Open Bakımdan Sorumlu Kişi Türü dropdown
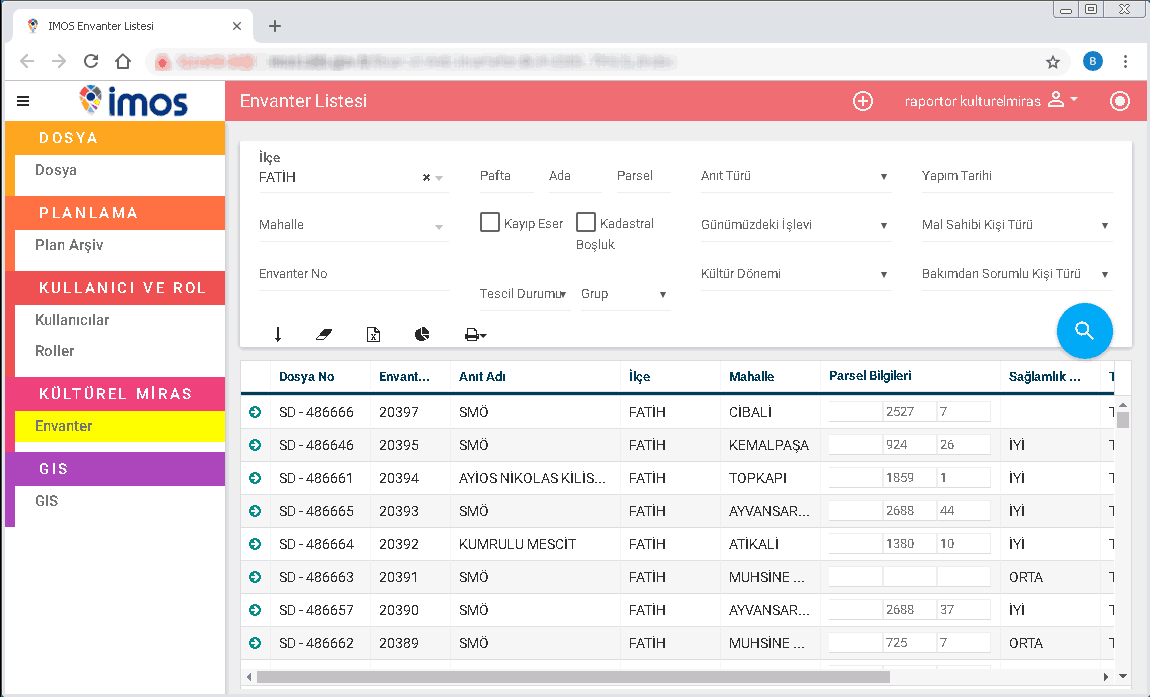The width and height of the screenshot is (1150, 697). 1017,274
